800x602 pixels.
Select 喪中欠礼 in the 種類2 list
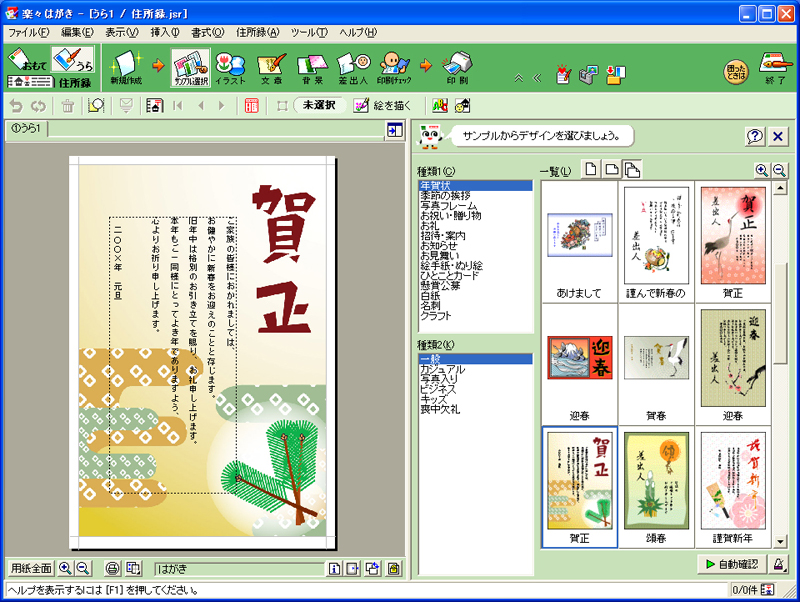pyautogui.click(x=440, y=410)
